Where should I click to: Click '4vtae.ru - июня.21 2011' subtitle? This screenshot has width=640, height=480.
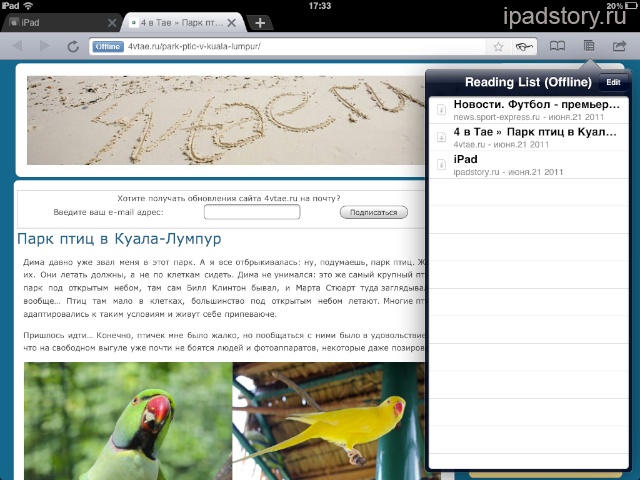pyautogui.click(x=501, y=144)
